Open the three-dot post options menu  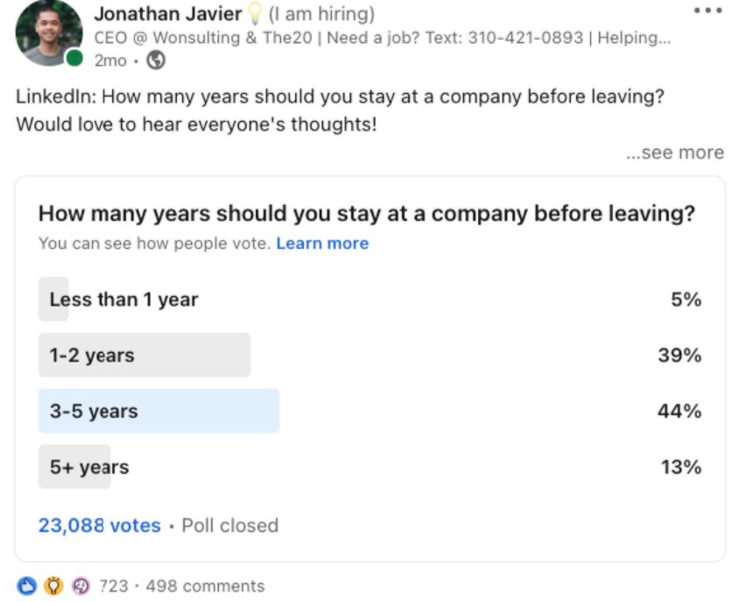(x=708, y=10)
